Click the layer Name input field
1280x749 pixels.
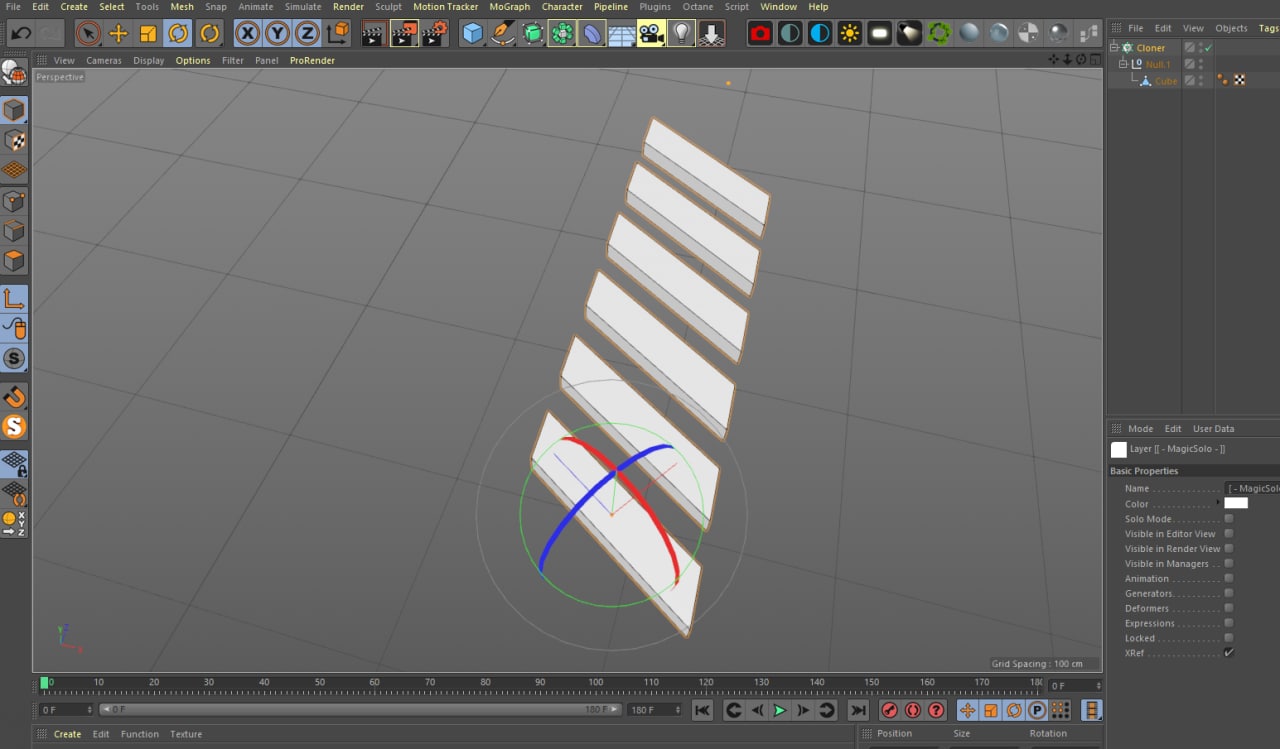[1252, 488]
